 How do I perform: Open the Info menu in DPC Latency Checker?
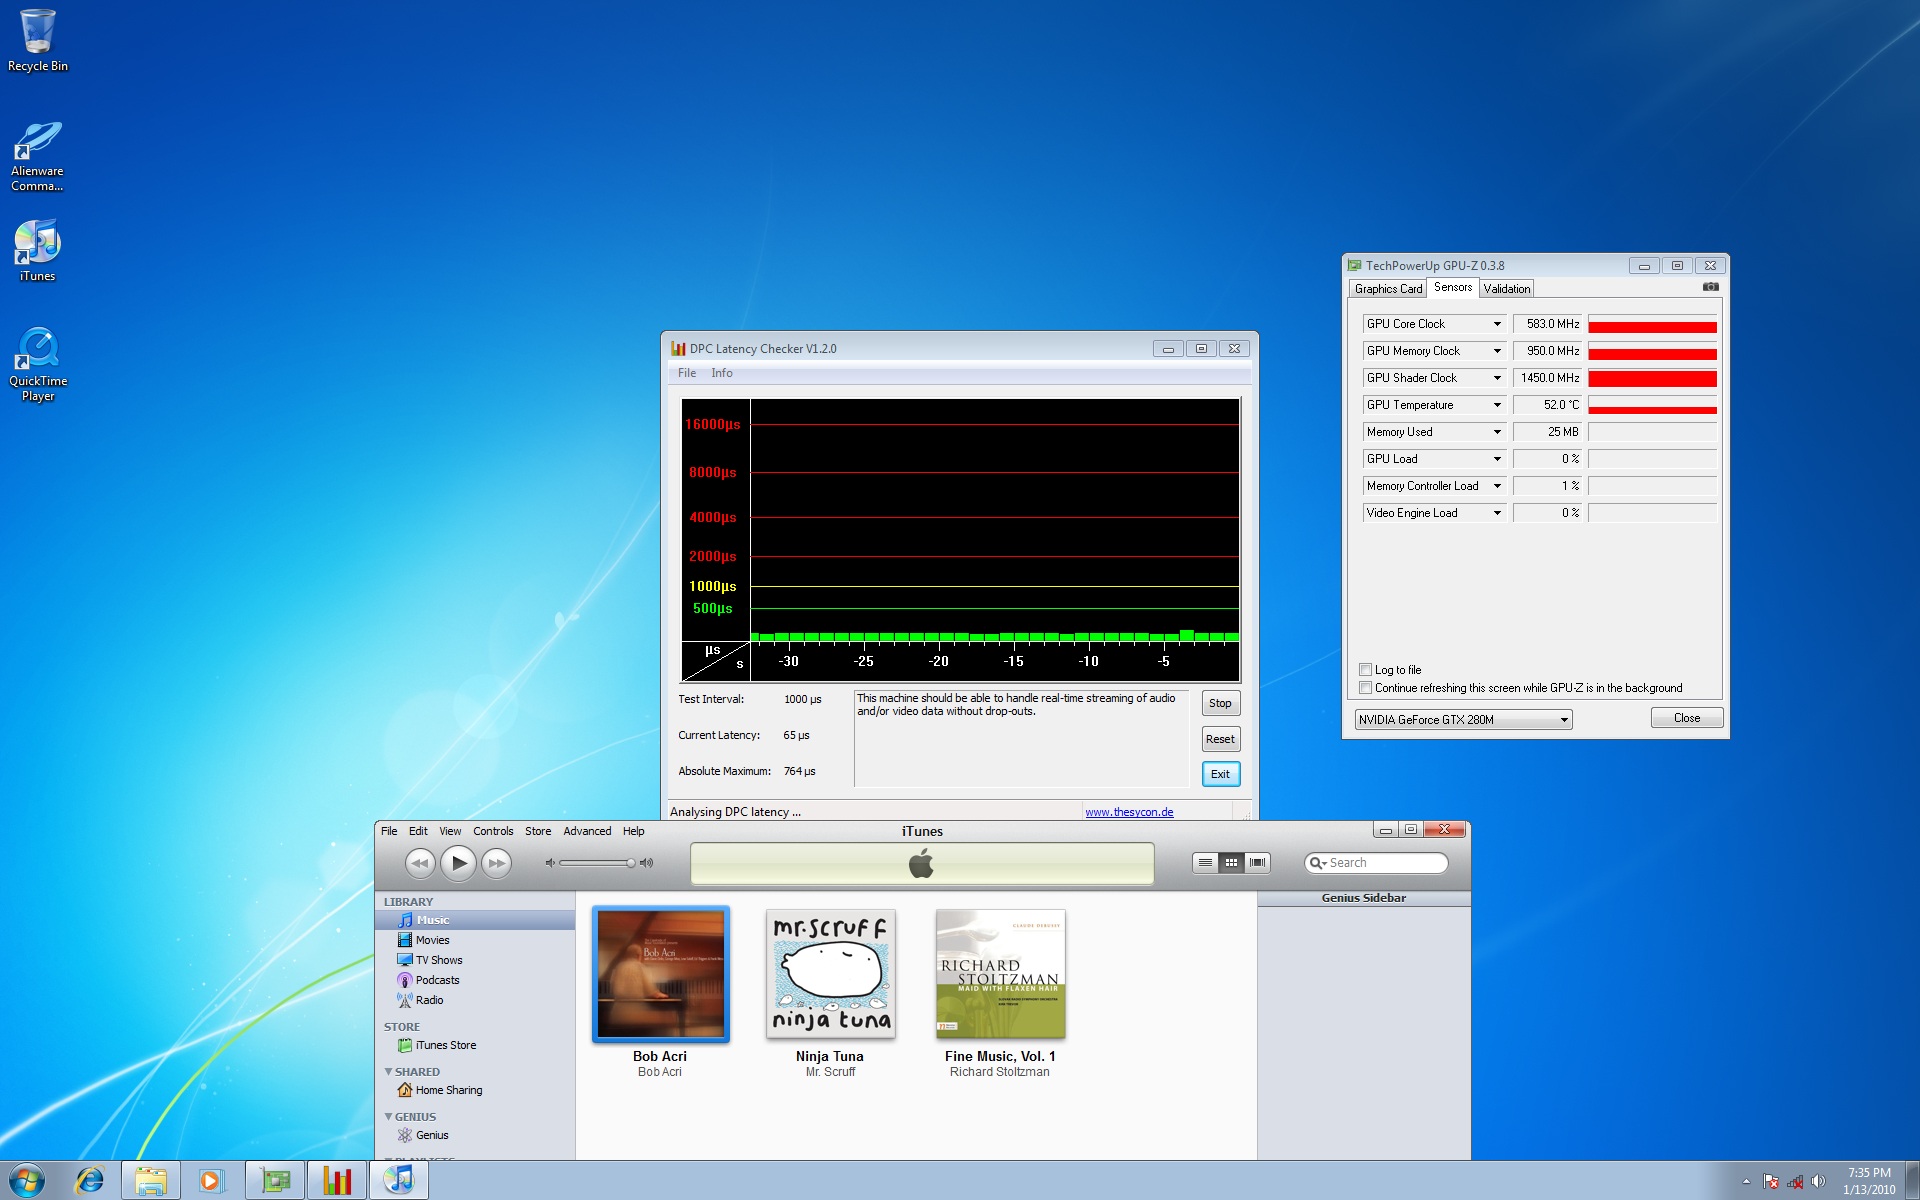click(722, 373)
